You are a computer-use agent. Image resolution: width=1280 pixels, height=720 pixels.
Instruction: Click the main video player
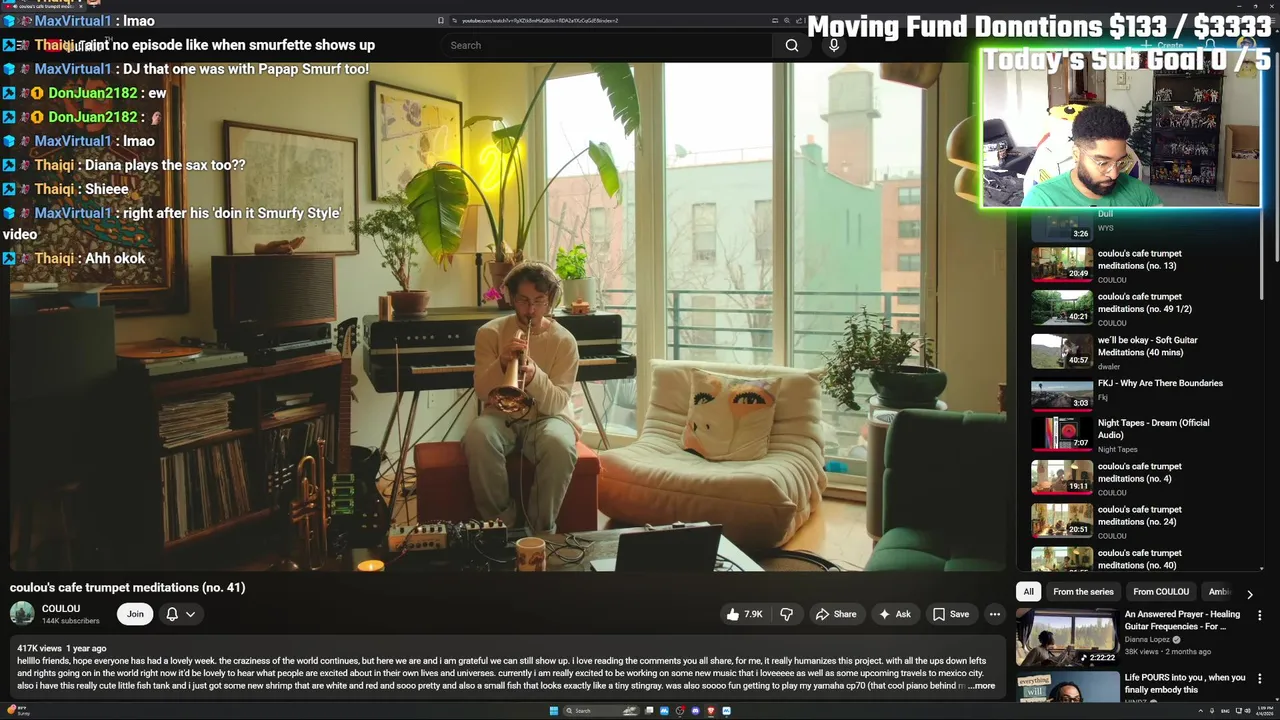(508, 317)
